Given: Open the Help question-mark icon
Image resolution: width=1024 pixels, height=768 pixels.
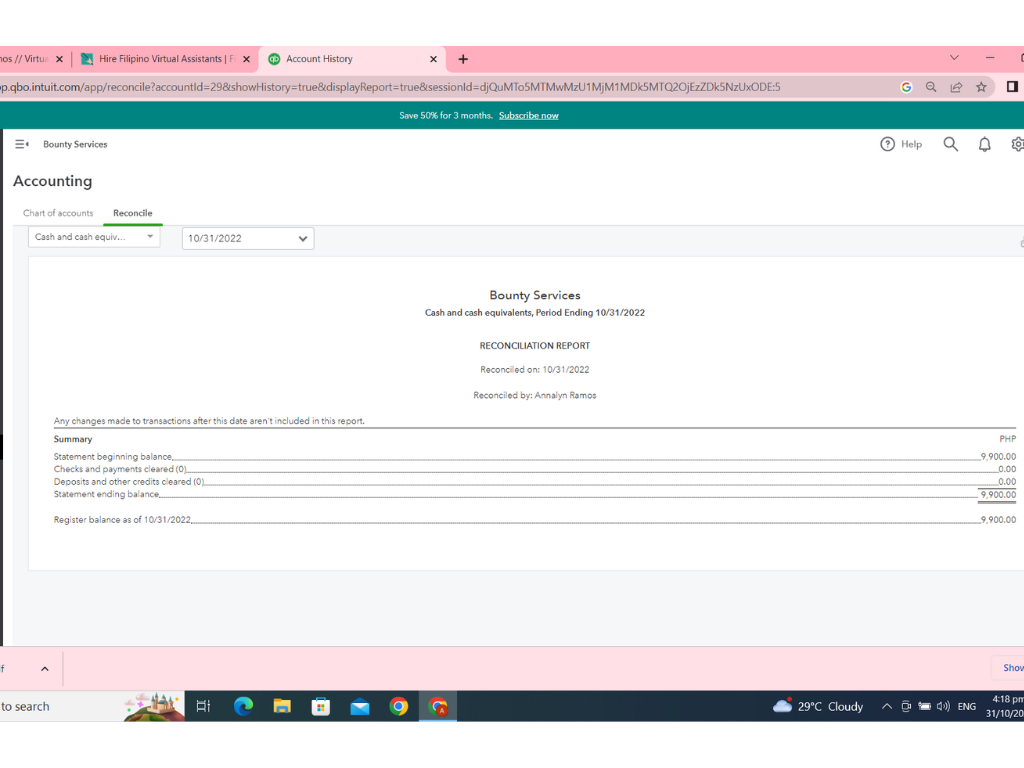Looking at the screenshot, I should coord(887,144).
